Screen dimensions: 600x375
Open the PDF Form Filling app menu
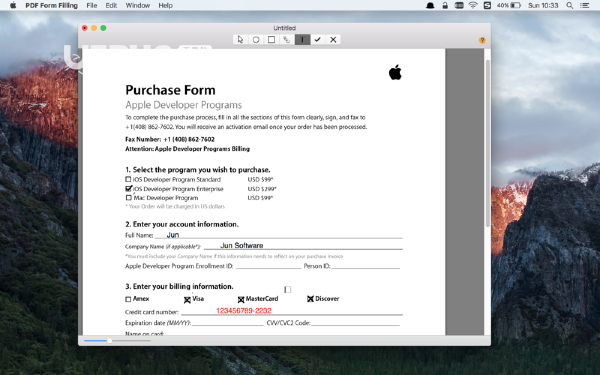tap(52, 5)
